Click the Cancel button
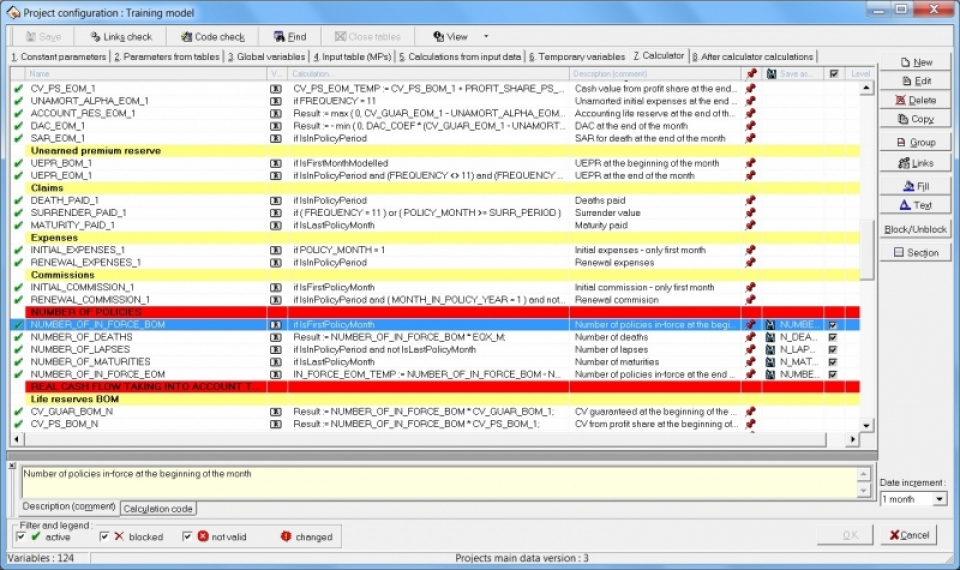960x570 pixels. 908,535
